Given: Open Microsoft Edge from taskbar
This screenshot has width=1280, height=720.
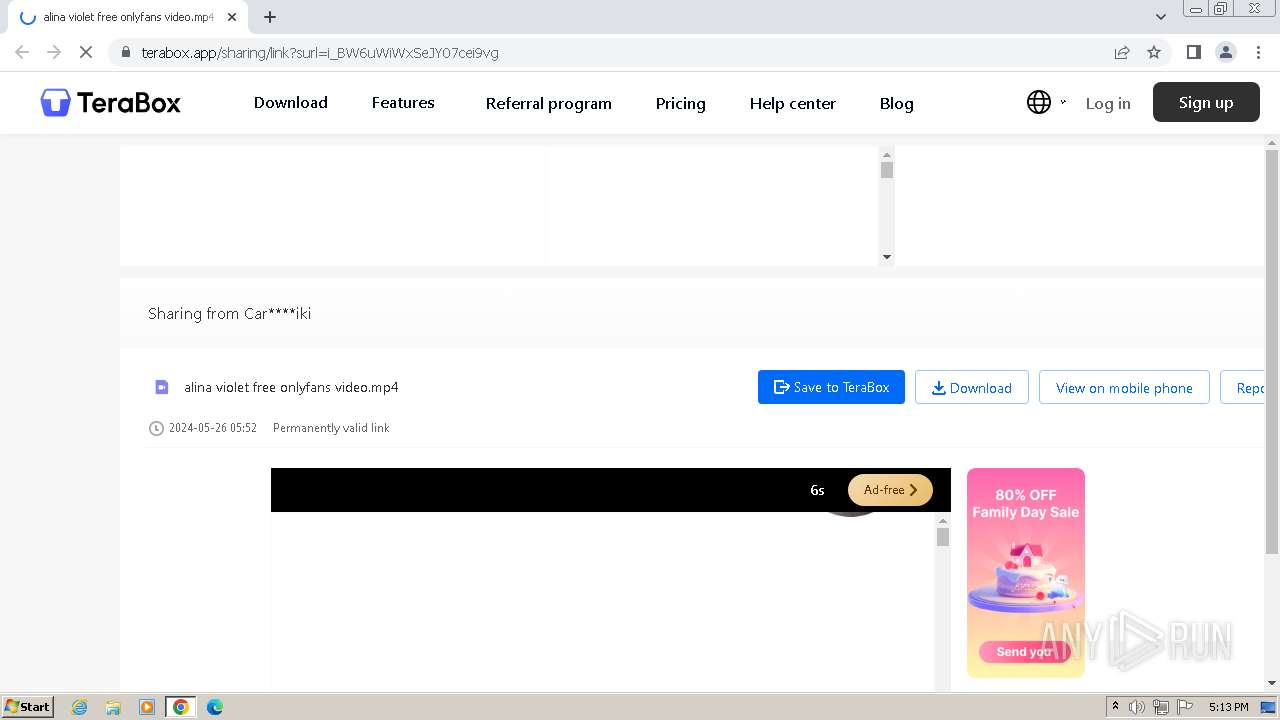Looking at the screenshot, I should point(214,707).
